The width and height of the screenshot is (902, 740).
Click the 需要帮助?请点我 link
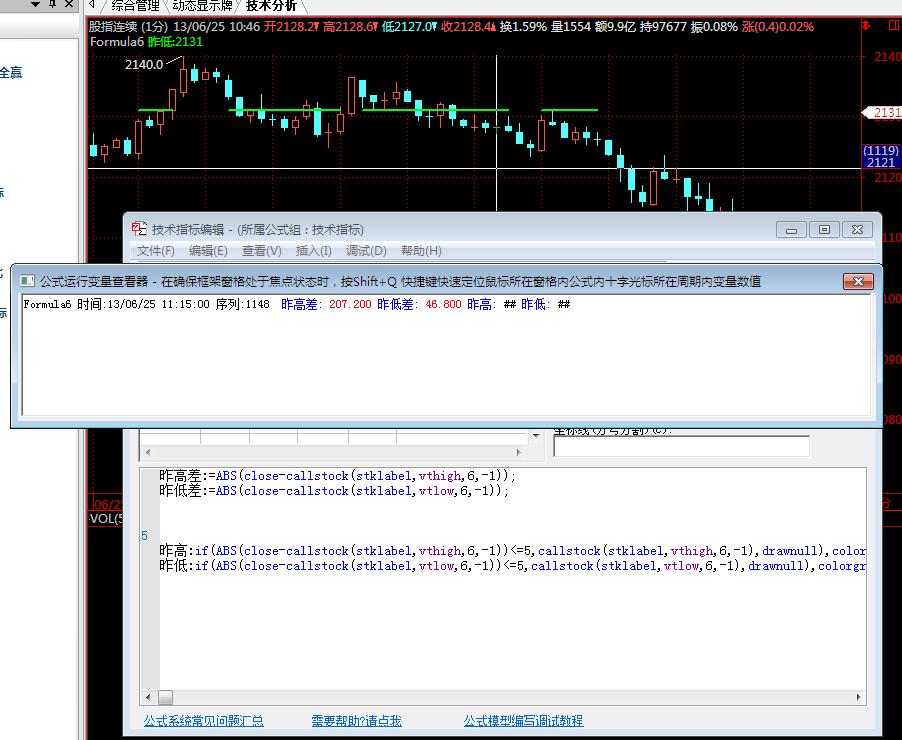pyautogui.click(x=356, y=720)
